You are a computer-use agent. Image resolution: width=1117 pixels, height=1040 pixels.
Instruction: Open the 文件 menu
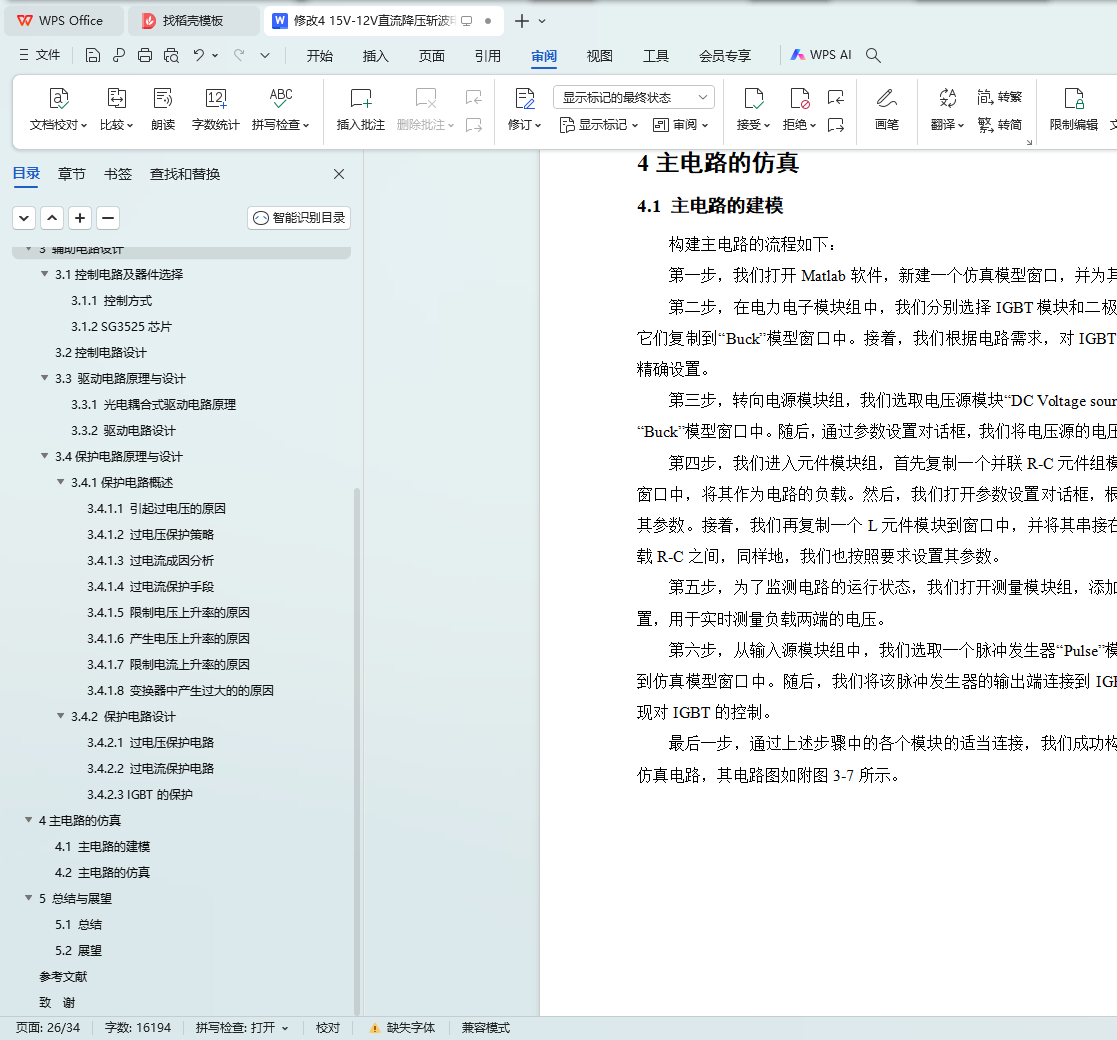pos(40,55)
